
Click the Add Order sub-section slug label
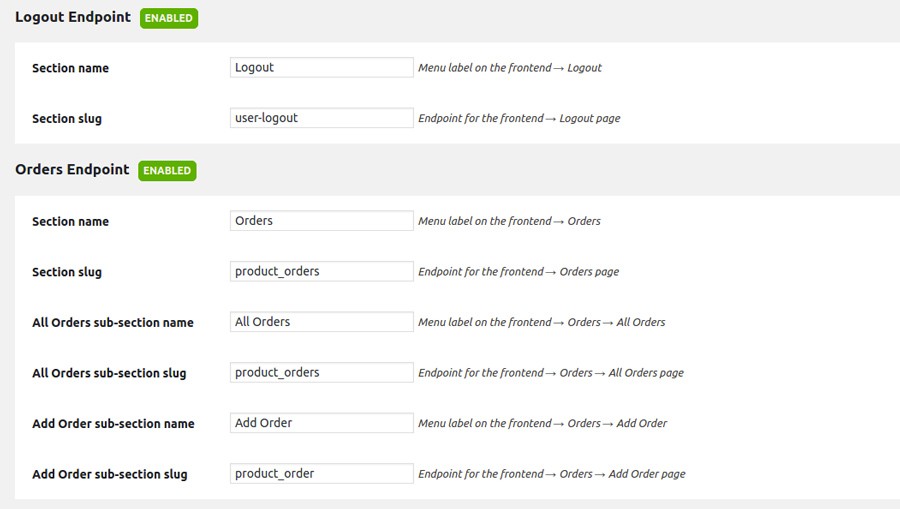109,474
